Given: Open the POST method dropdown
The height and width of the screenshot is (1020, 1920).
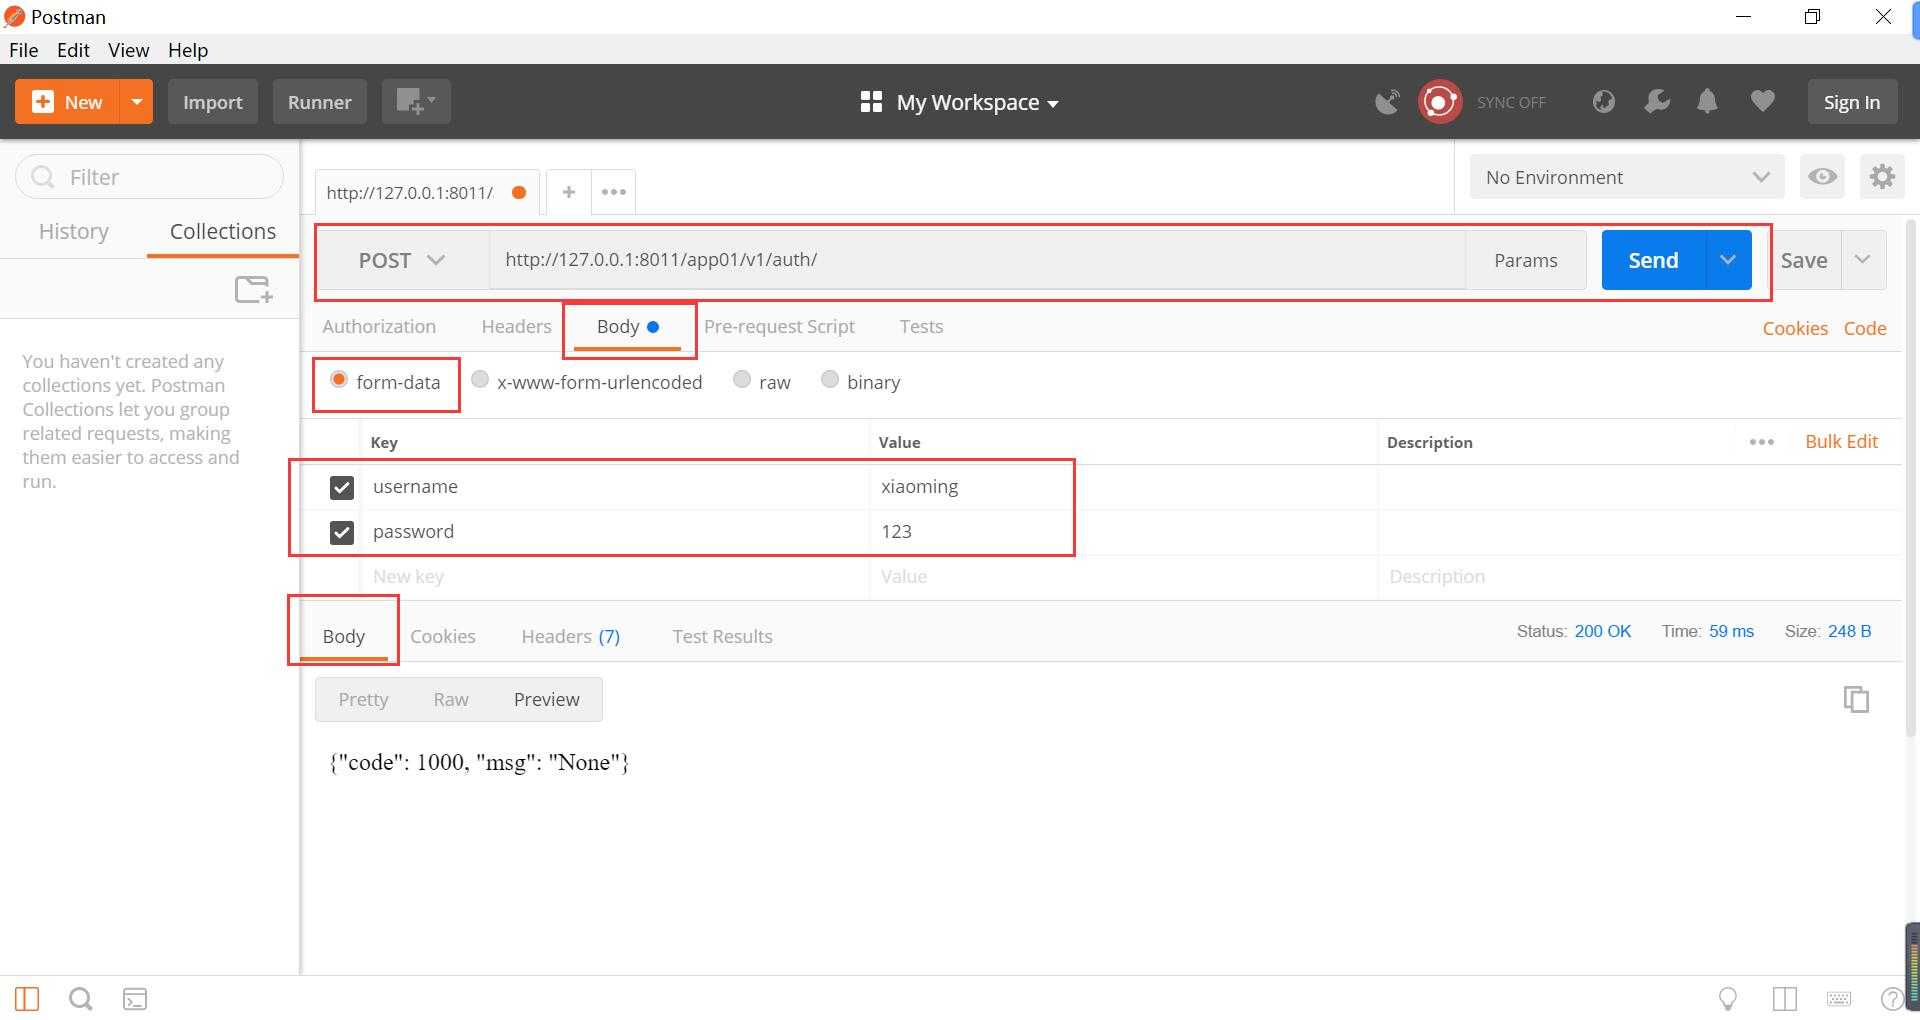Looking at the screenshot, I should pyautogui.click(x=402, y=260).
